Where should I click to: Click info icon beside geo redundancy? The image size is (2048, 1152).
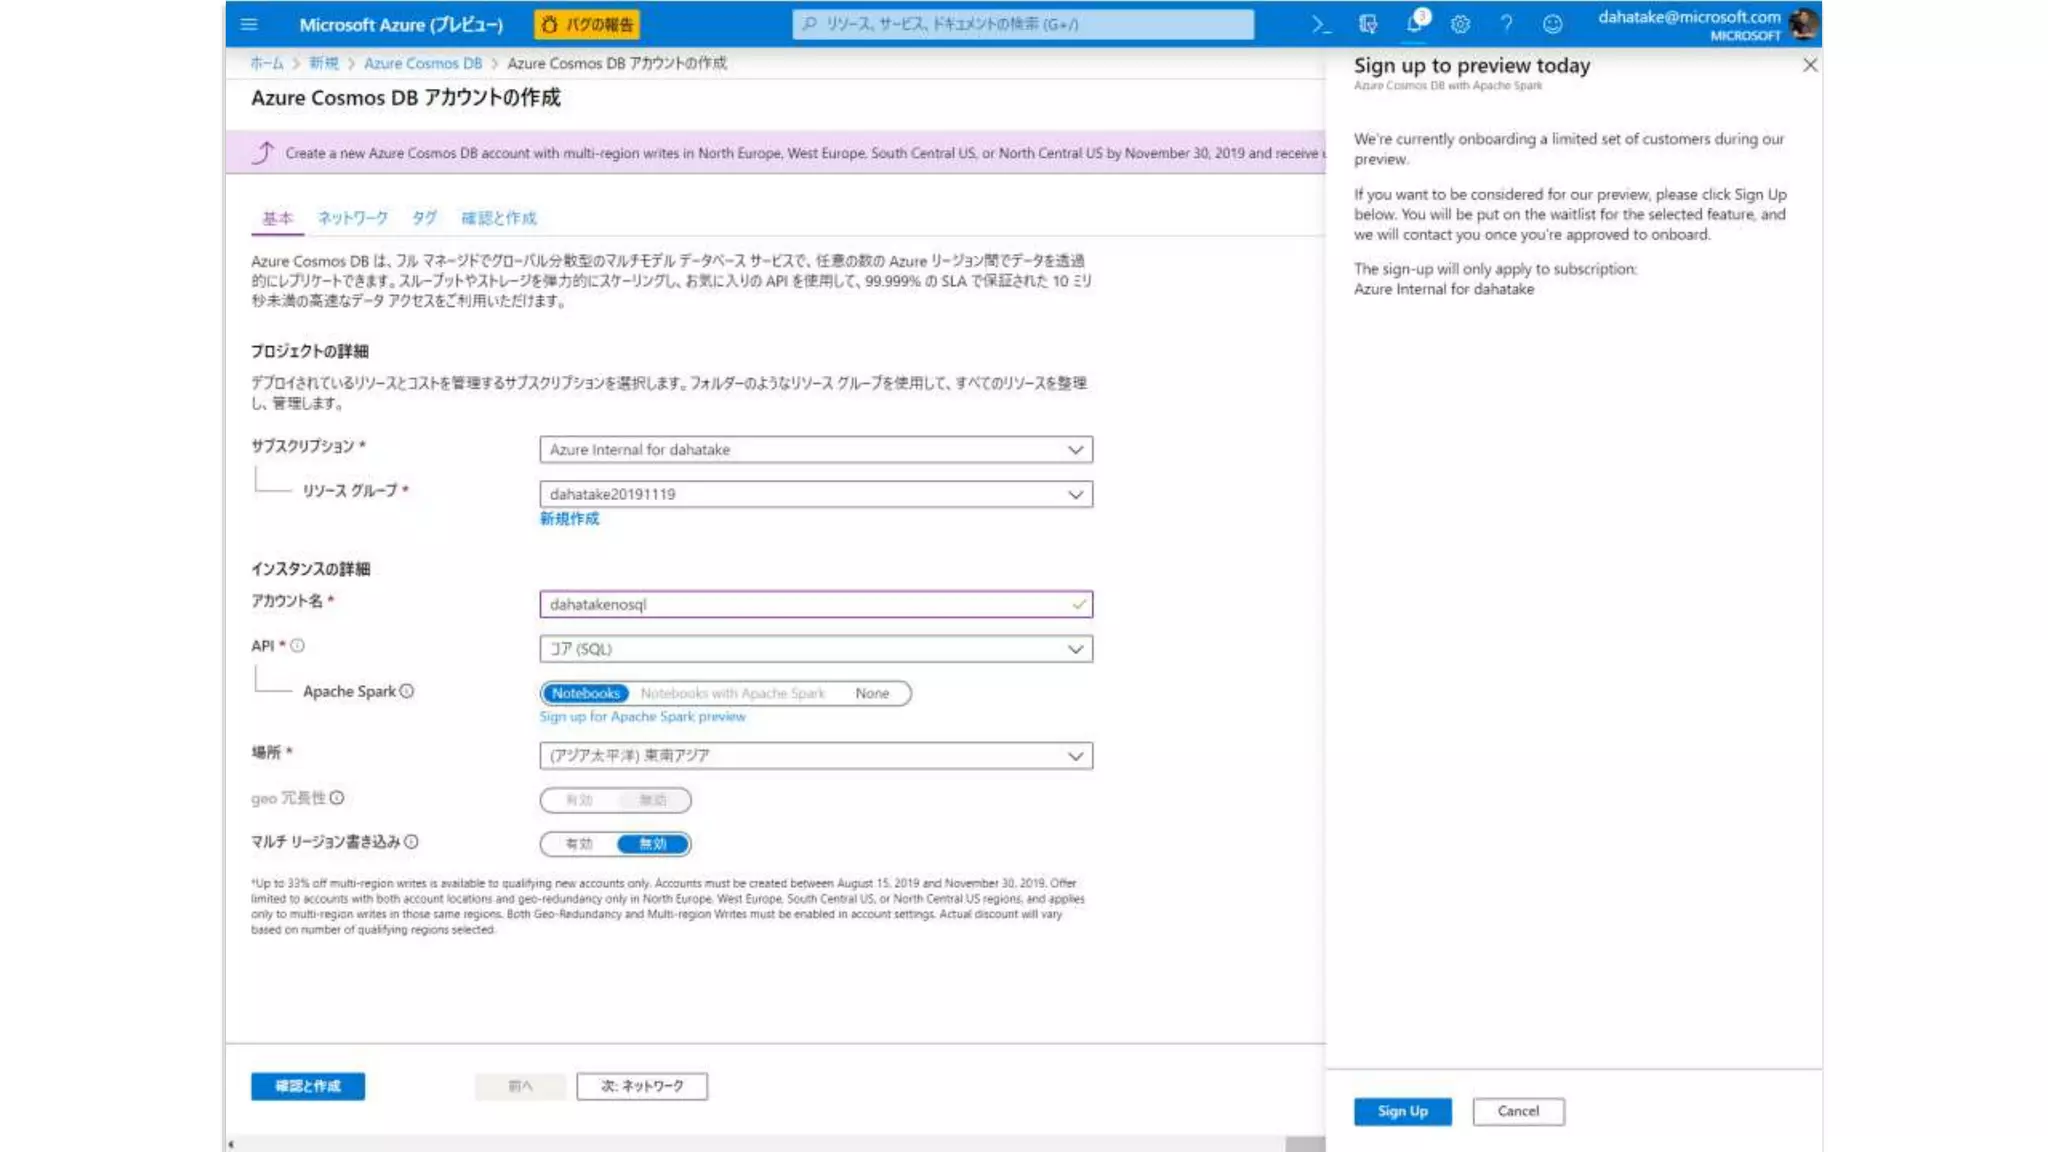(337, 798)
